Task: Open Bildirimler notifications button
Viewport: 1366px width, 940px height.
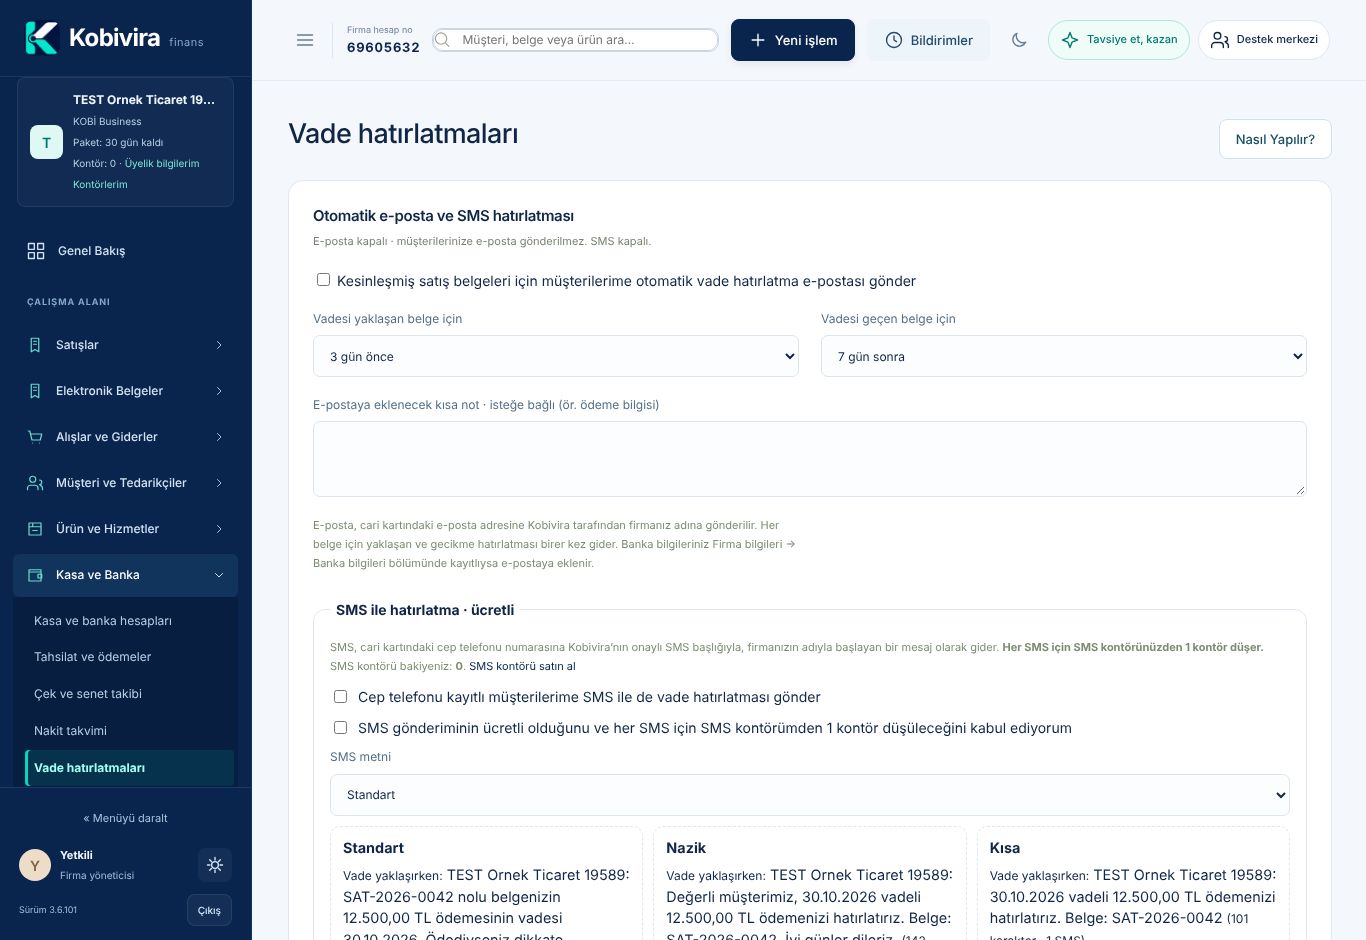Action: click(928, 40)
